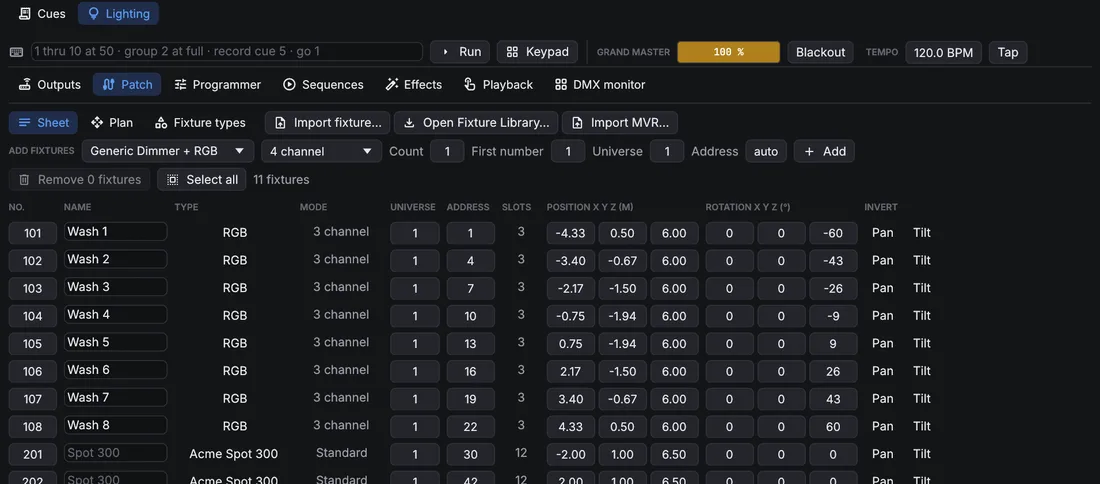Show the DMX monitor tab

point(600,84)
